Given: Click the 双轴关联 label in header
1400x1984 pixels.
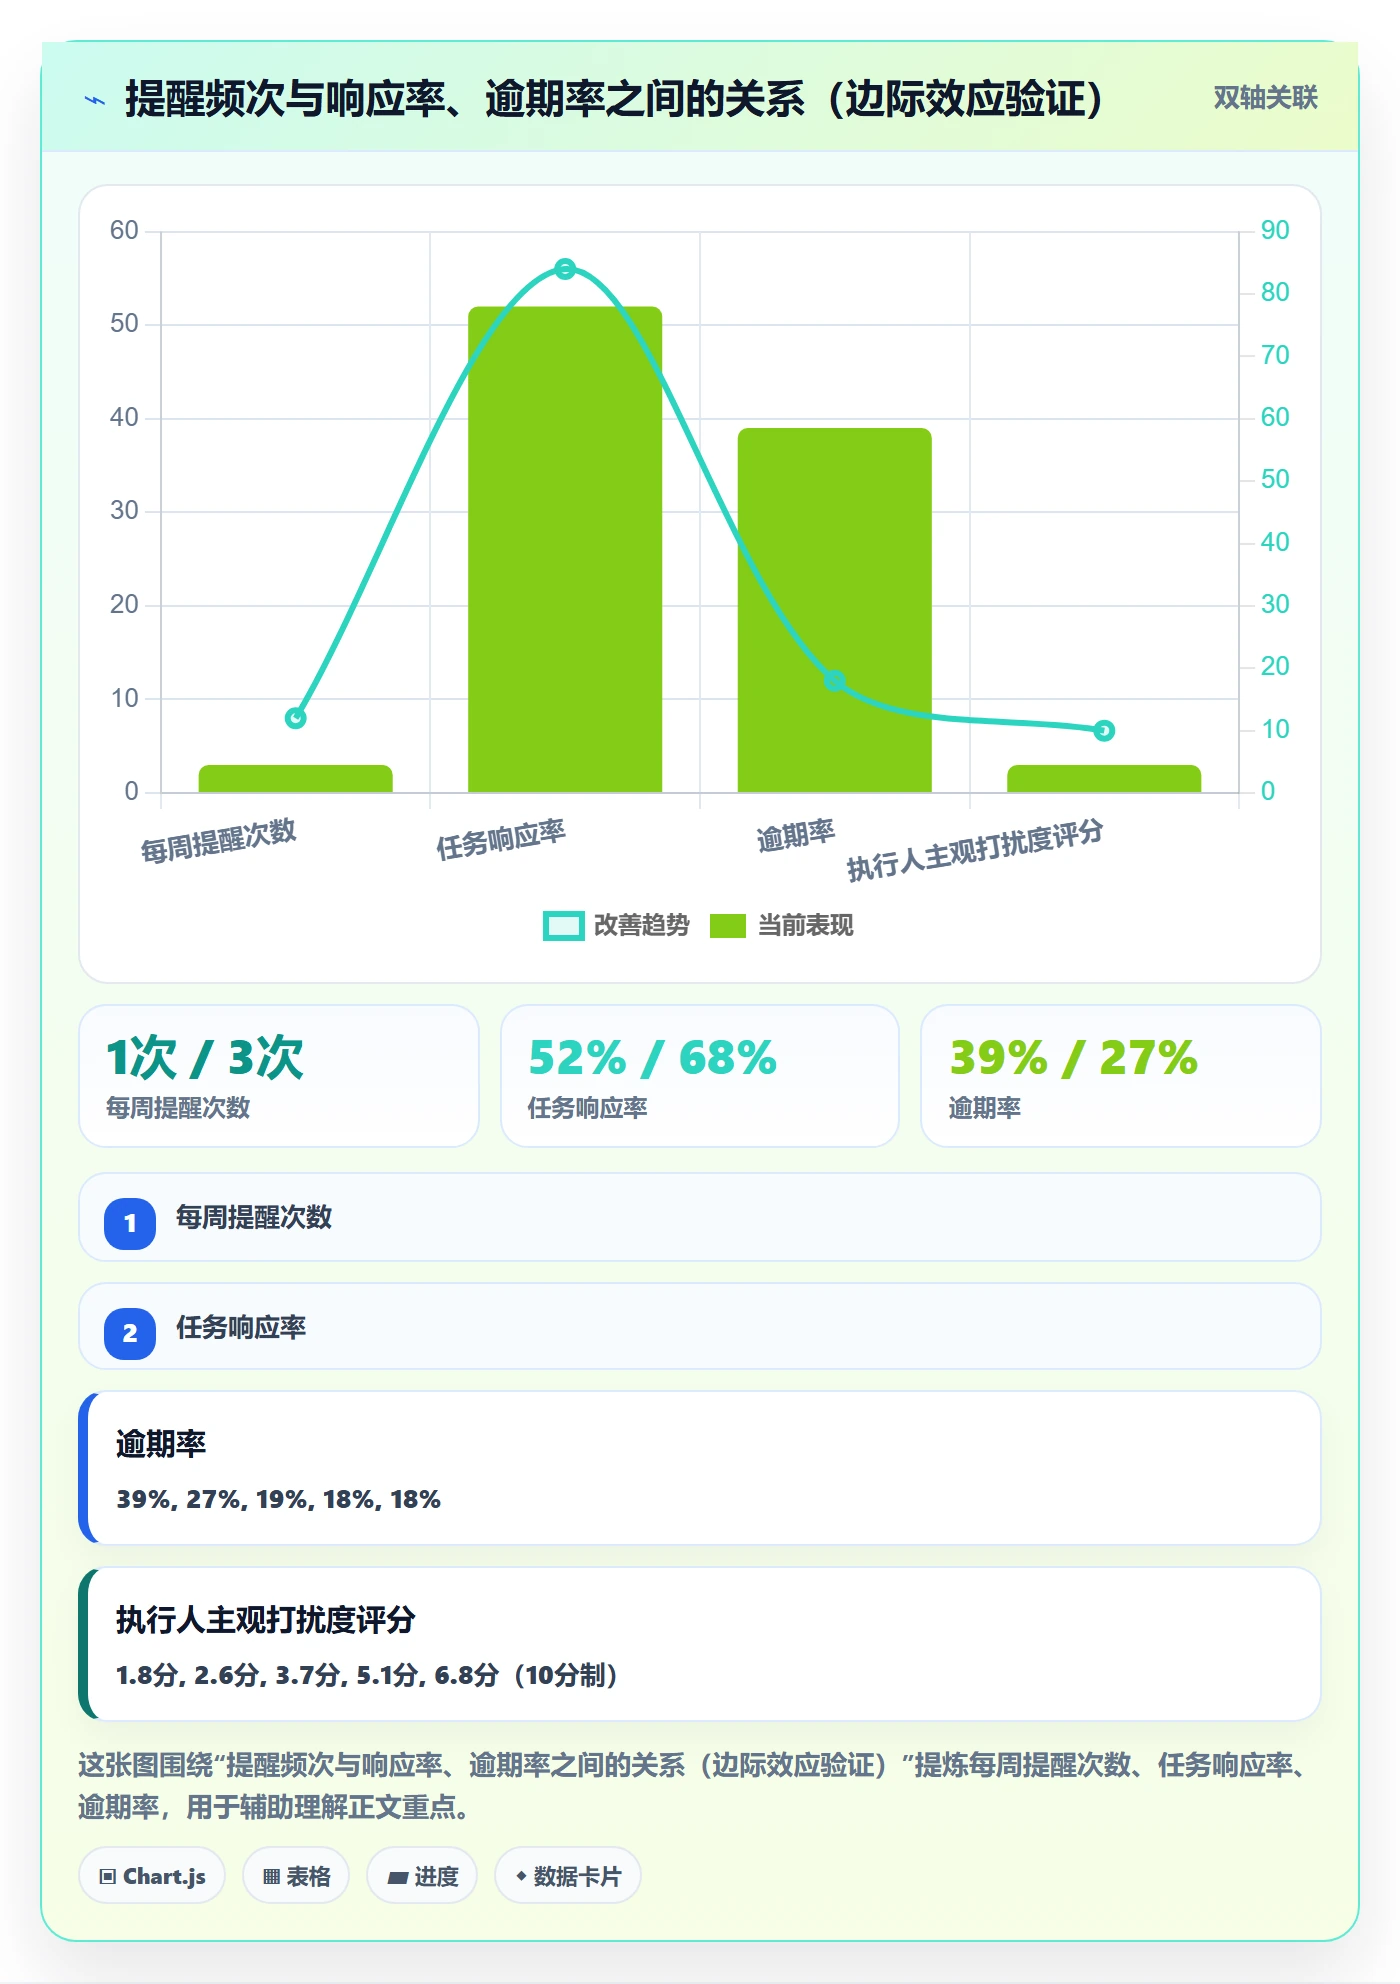Looking at the screenshot, I should 1265,98.
